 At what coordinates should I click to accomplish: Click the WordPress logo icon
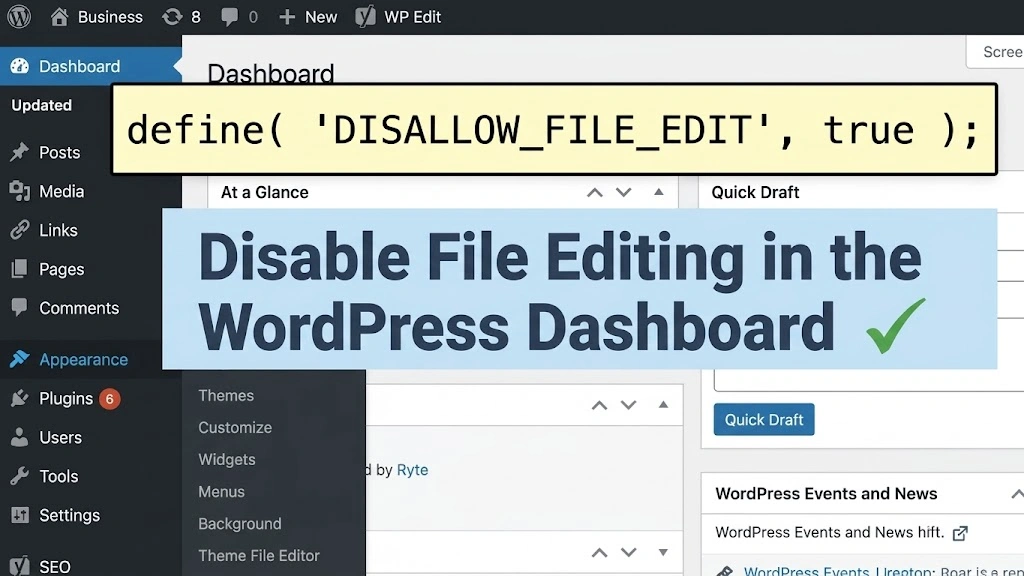19,16
